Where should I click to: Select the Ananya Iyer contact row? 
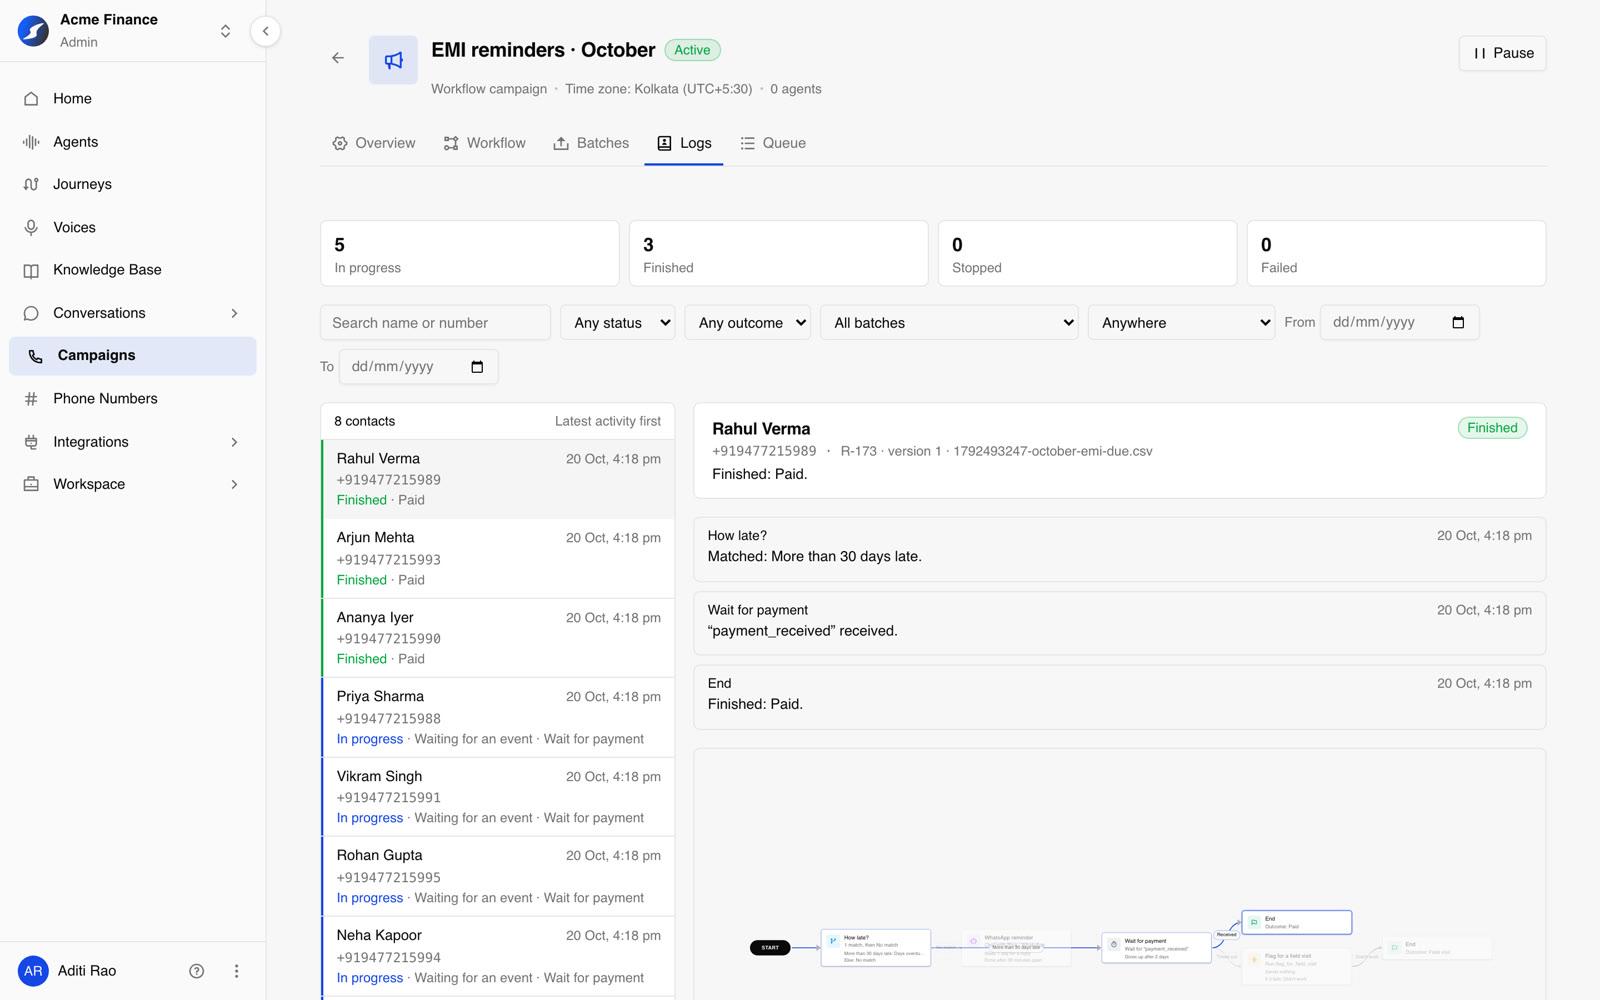pyautogui.click(x=498, y=638)
